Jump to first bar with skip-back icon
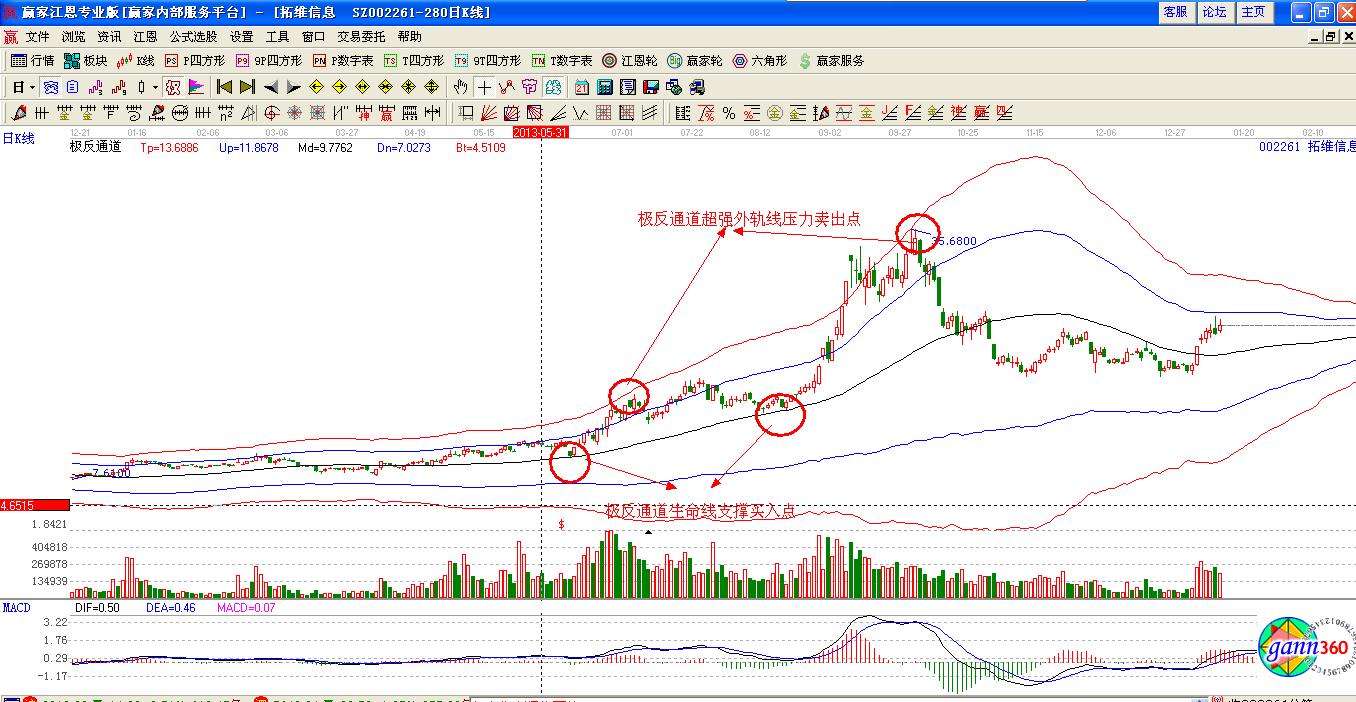This screenshot has height=702, width=1356. click(x=224, y=87)
